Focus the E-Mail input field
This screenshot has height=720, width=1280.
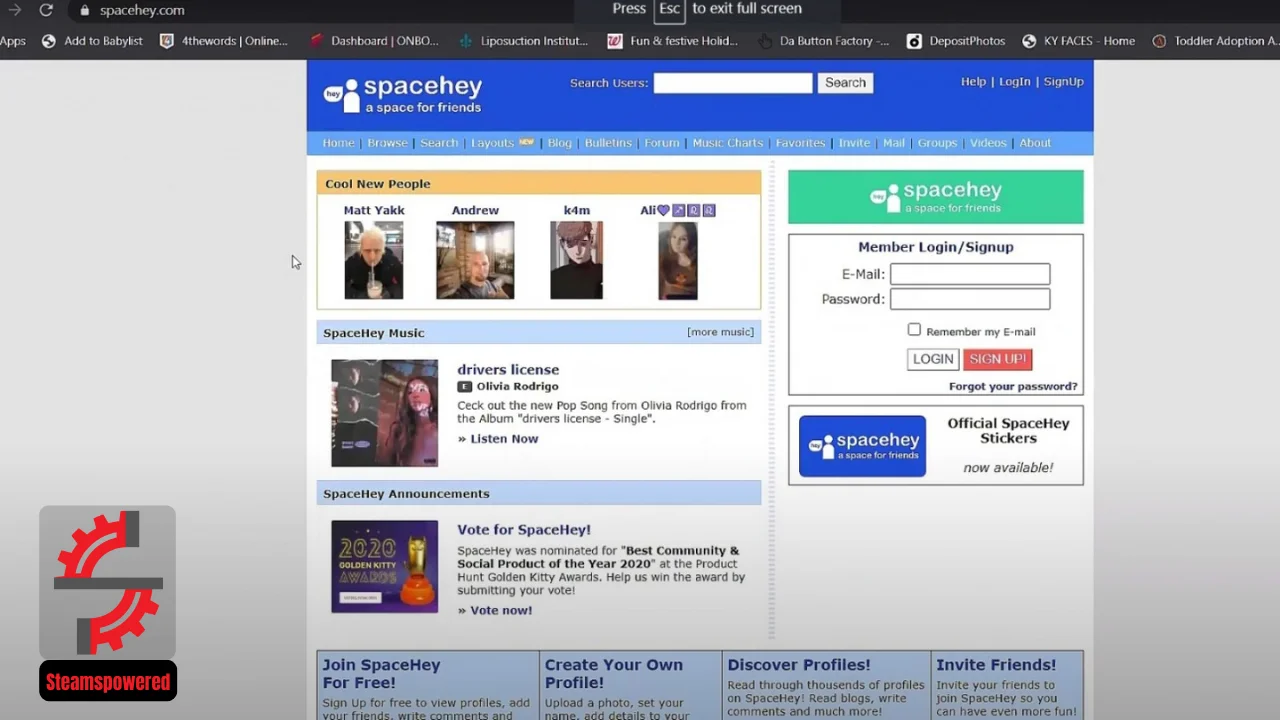(970, 274)
